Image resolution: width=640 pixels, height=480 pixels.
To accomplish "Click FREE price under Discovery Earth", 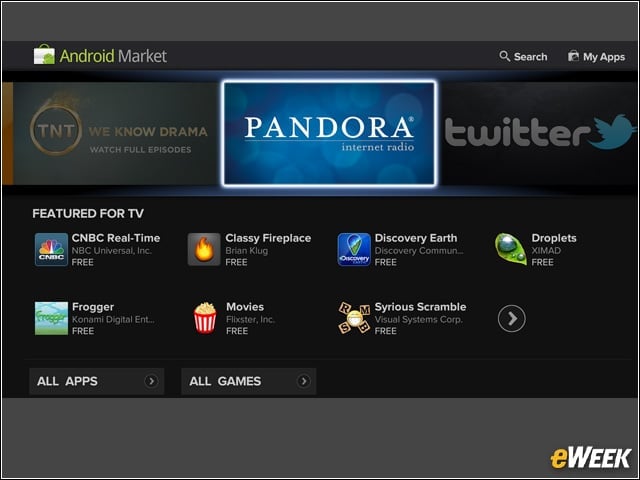I will 386,262.
